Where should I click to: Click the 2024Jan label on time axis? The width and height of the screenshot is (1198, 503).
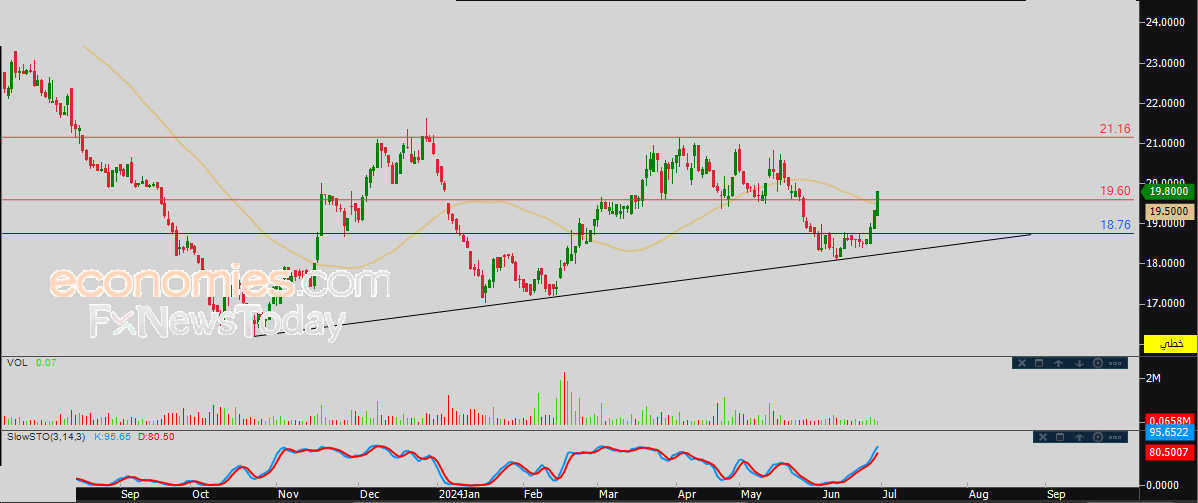click(458, 495)
